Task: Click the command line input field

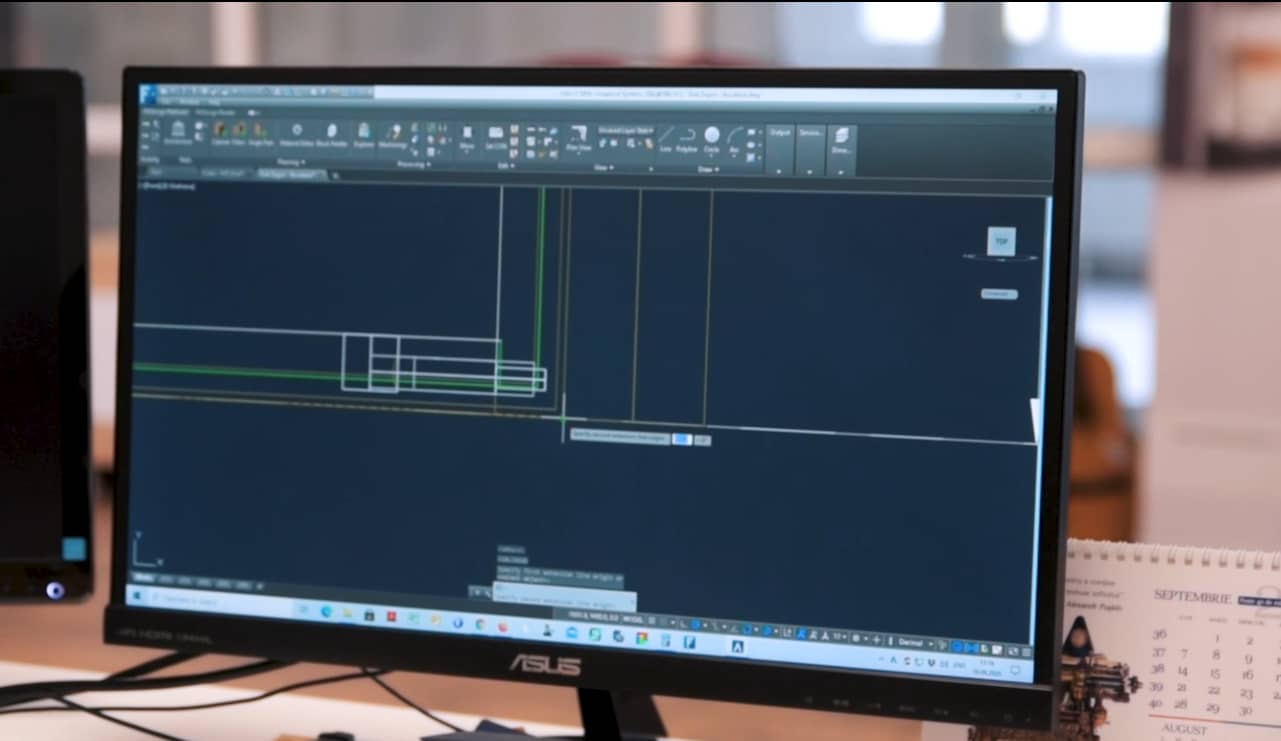Action: 564,595
